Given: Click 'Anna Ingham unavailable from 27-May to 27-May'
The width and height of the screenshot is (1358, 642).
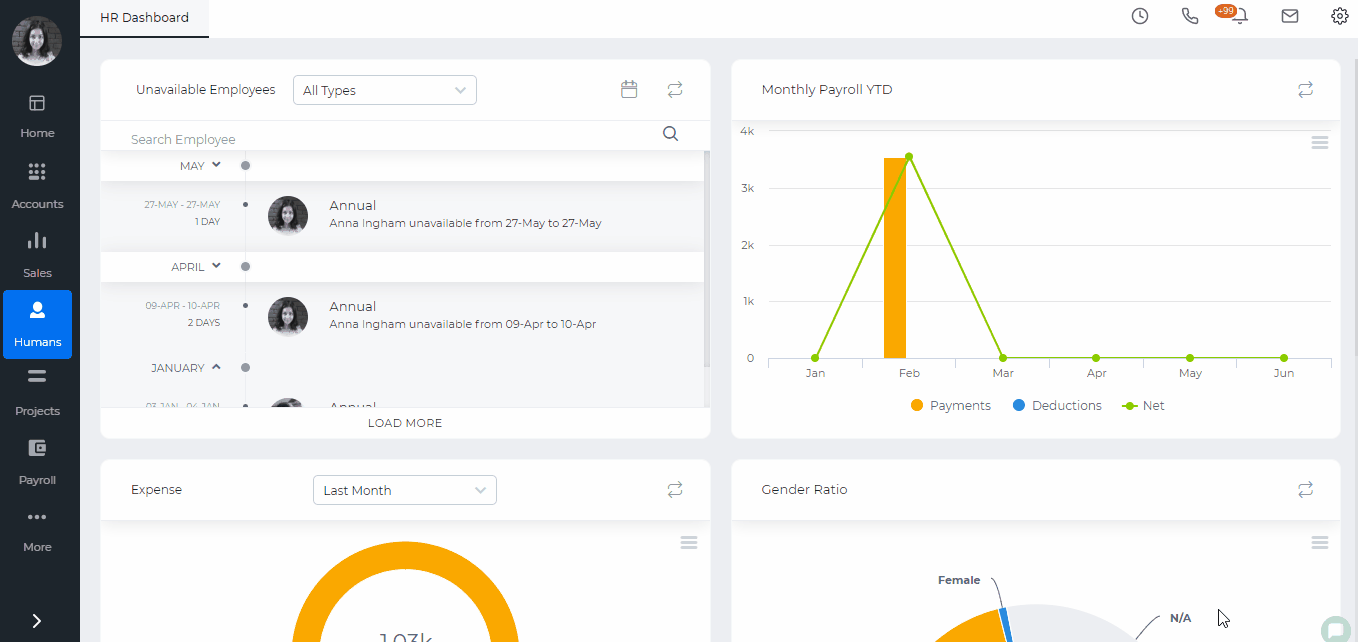Looking at the screenshot, I should coord(465,223).
